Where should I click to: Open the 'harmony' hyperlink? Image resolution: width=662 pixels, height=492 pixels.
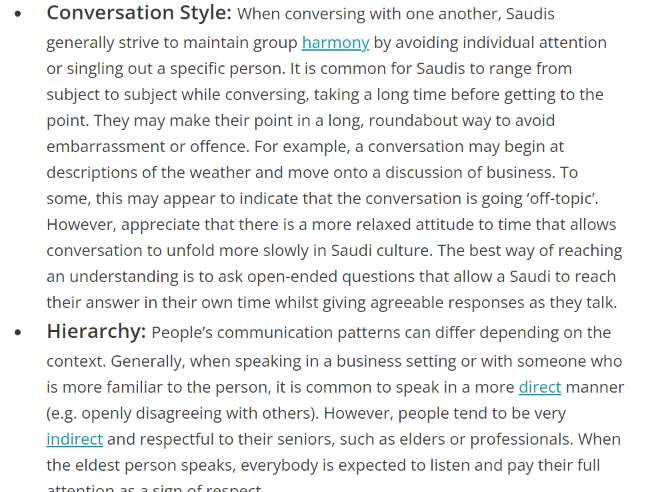coord(335,43)
